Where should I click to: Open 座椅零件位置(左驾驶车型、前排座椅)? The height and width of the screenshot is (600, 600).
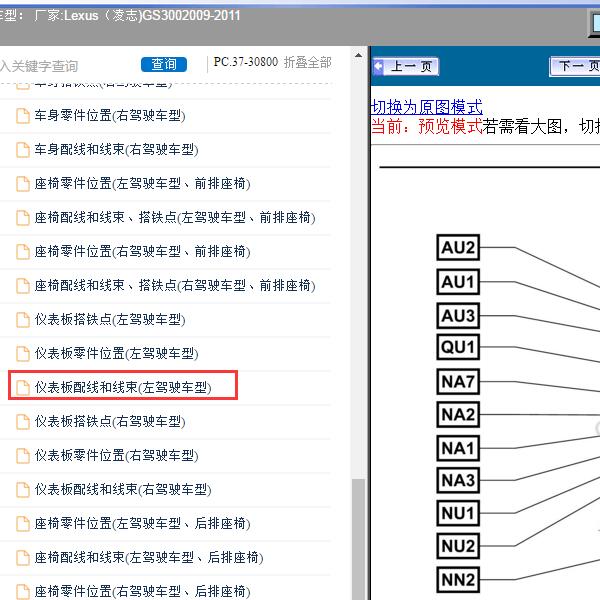[x=142, y=184]
